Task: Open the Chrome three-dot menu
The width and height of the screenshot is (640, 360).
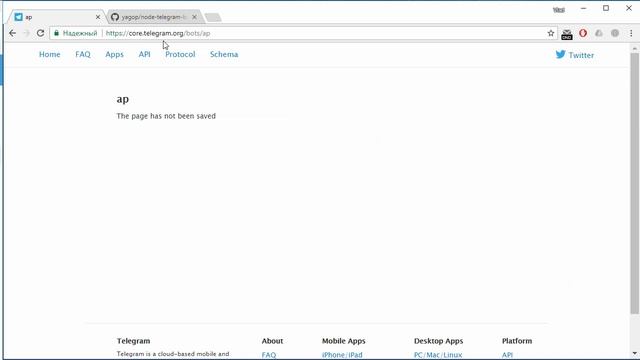Action: [x=631, y=33]
